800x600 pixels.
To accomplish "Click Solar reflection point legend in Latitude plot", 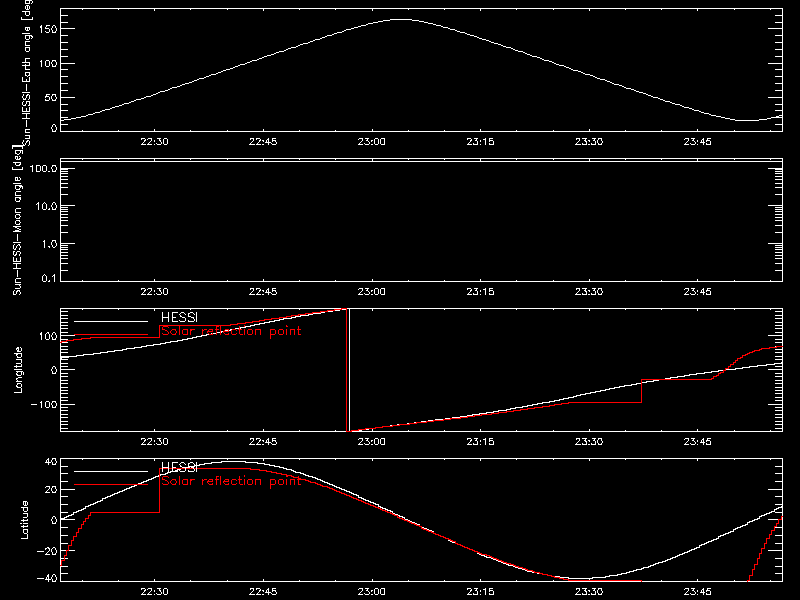I will tap(231, 481).
